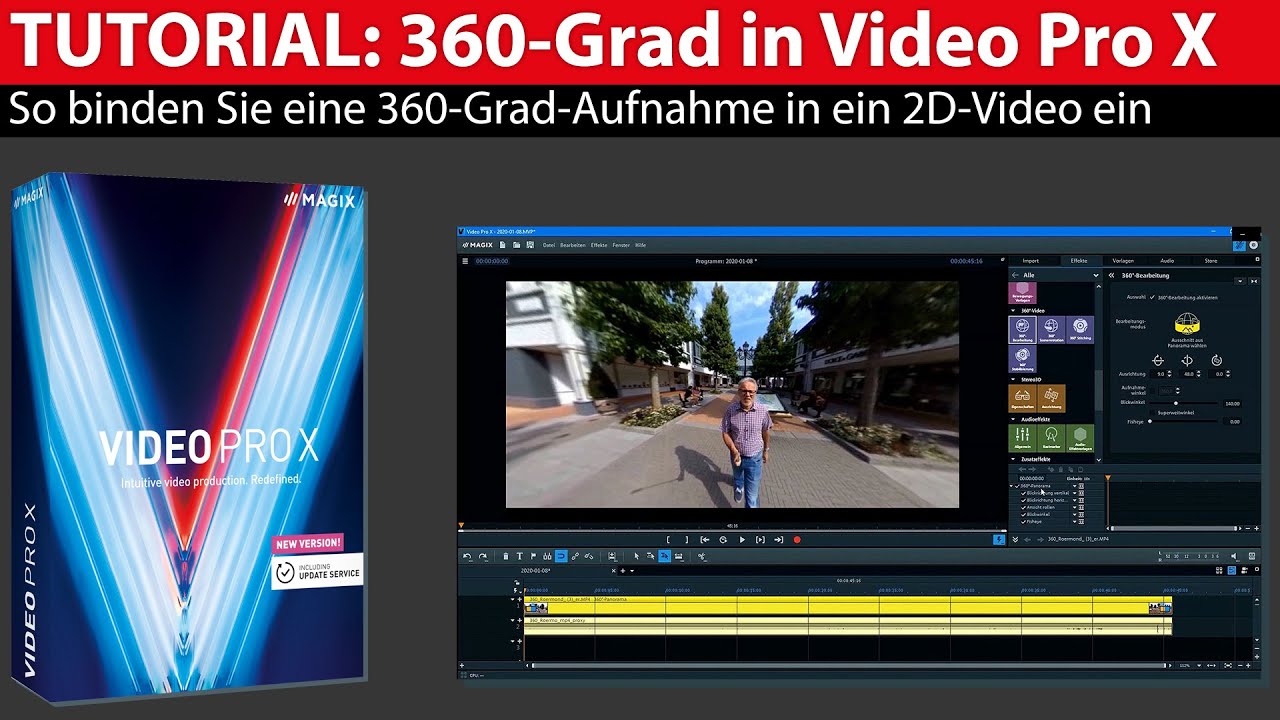The width and height of the screenshot is (1280, 720).
Task: Switch to the Store tab
Action: coord(1211,261)
